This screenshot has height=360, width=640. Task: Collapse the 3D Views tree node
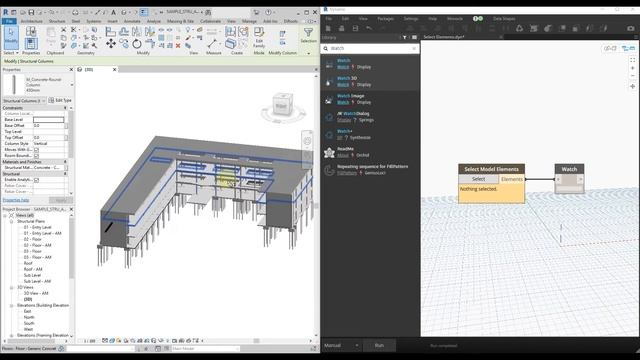coord(11,287)
